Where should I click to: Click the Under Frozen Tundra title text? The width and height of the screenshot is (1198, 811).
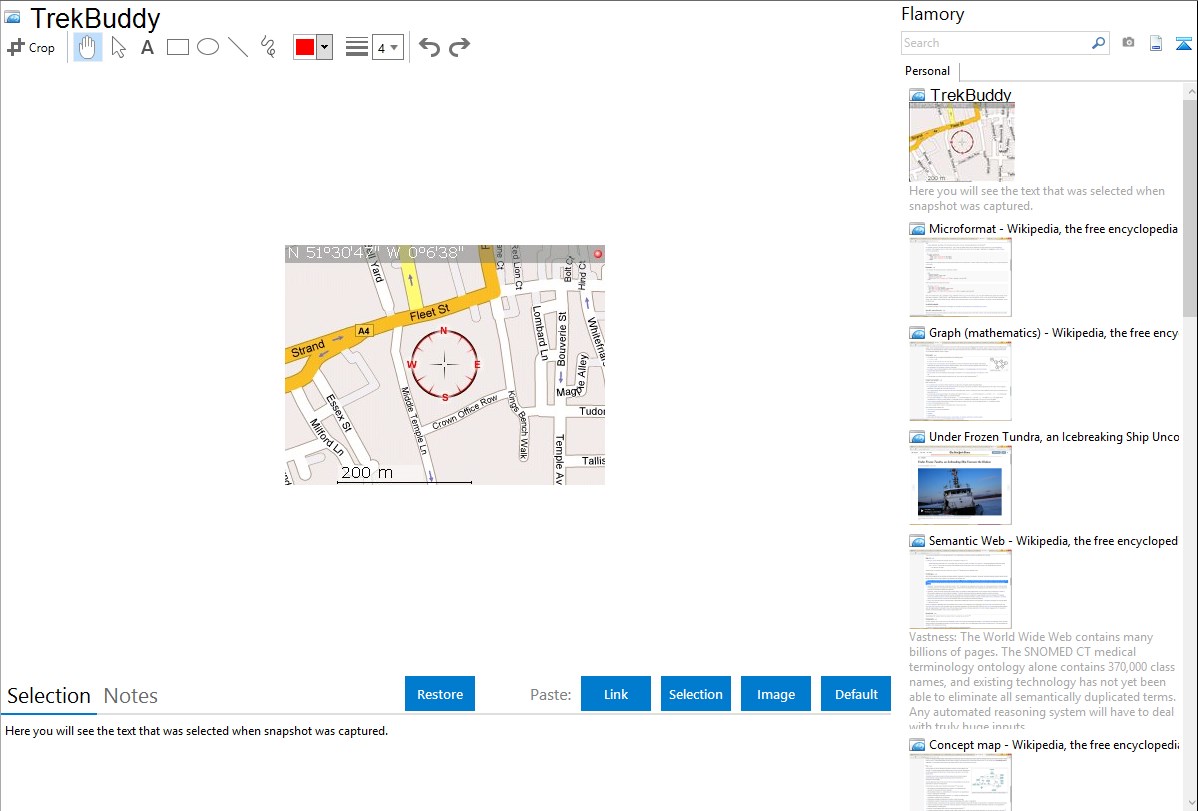[x=1054, y=436]
